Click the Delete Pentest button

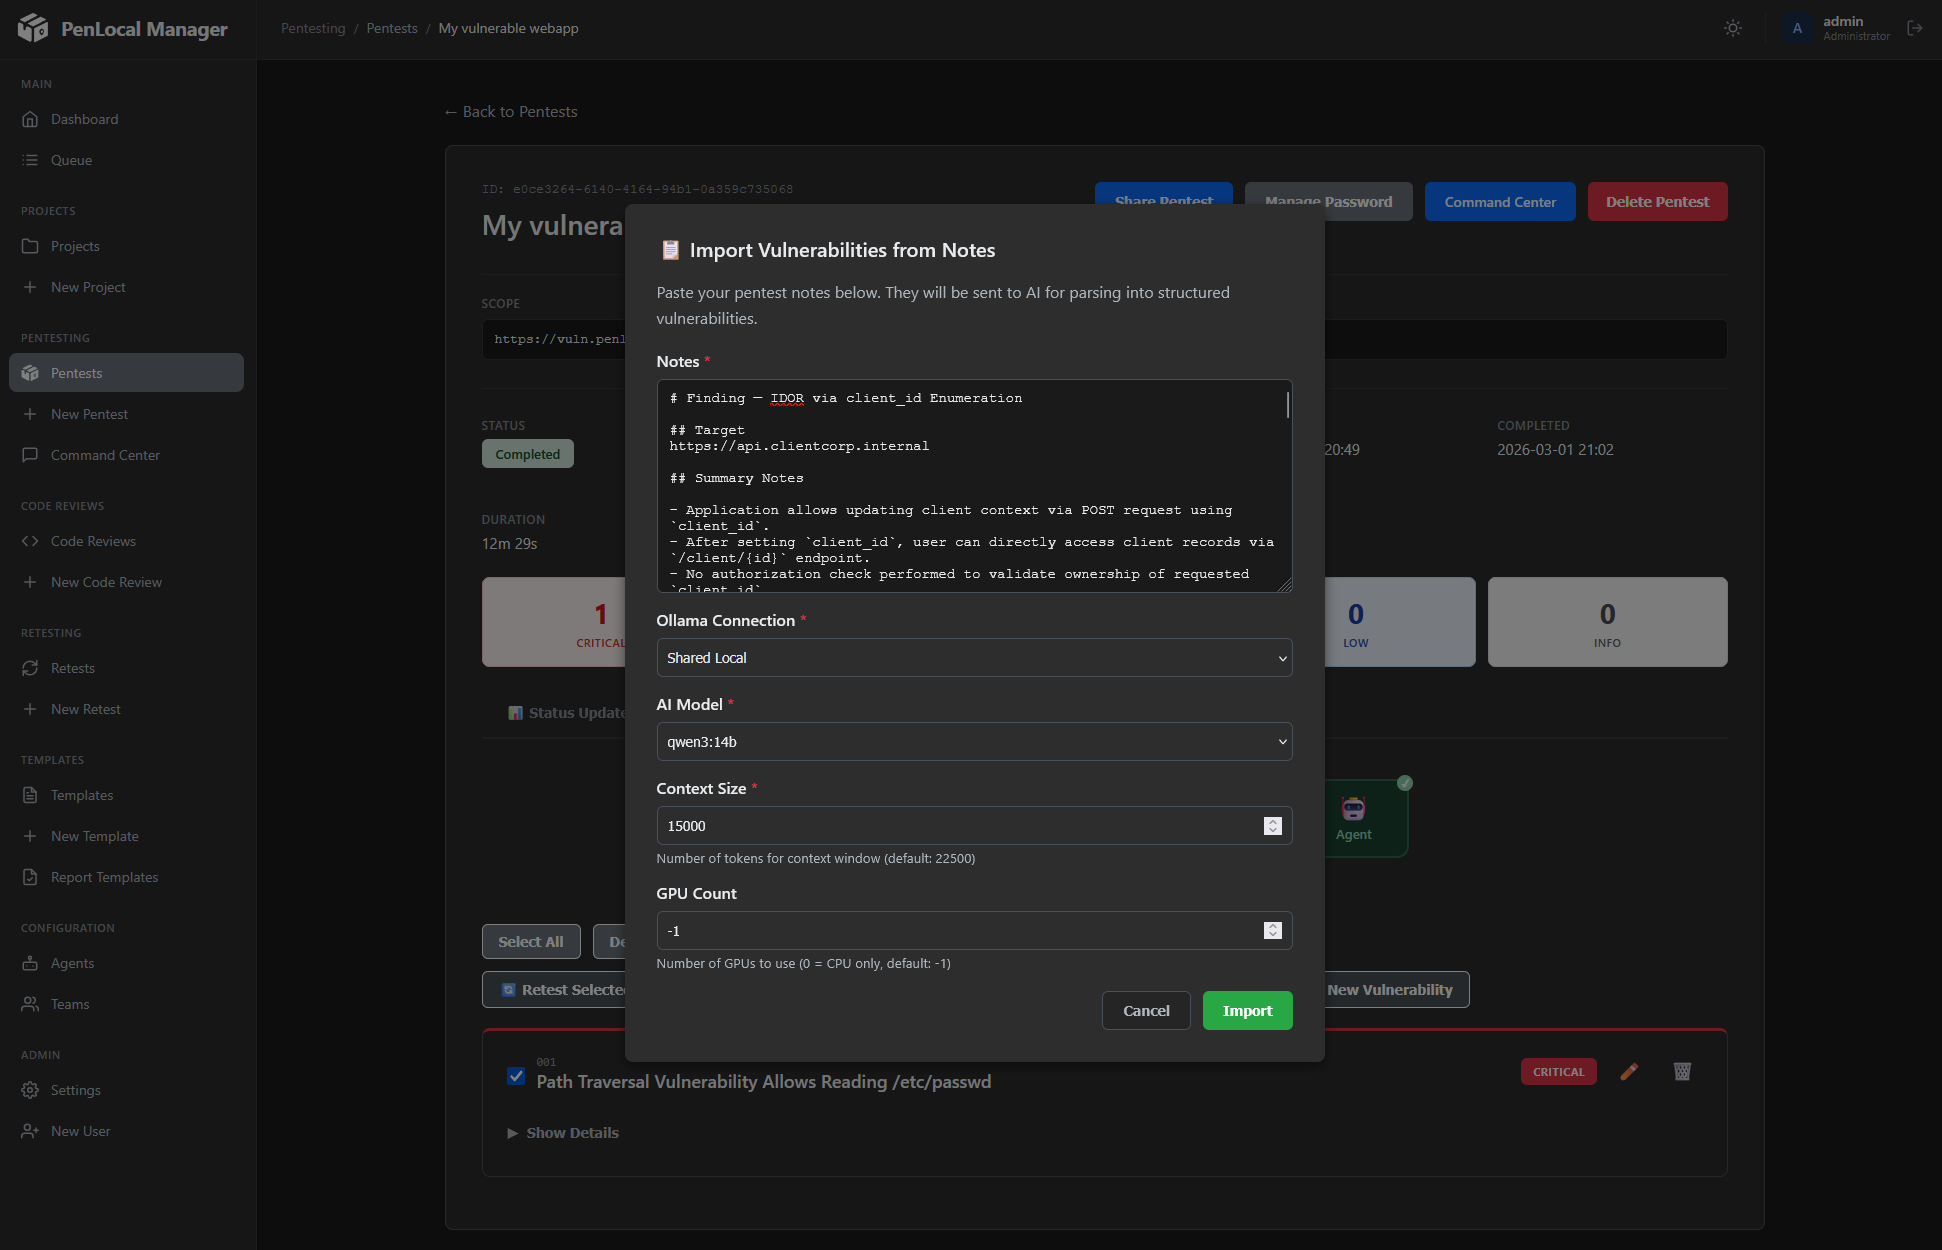(1657, 201)
